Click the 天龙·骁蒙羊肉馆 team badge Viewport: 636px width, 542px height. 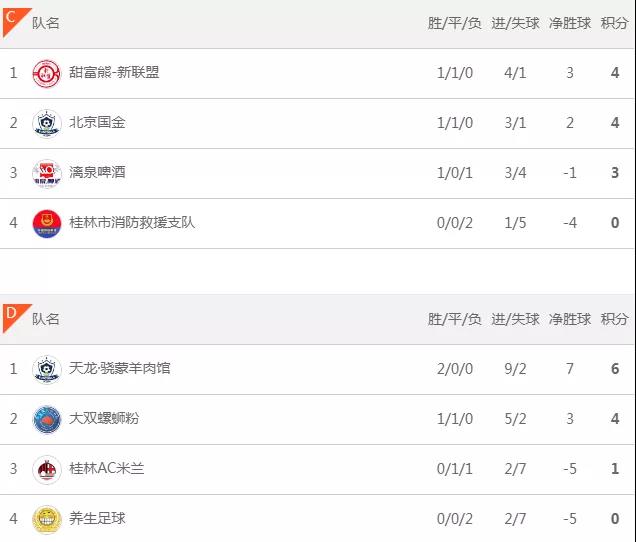point(47,370)
